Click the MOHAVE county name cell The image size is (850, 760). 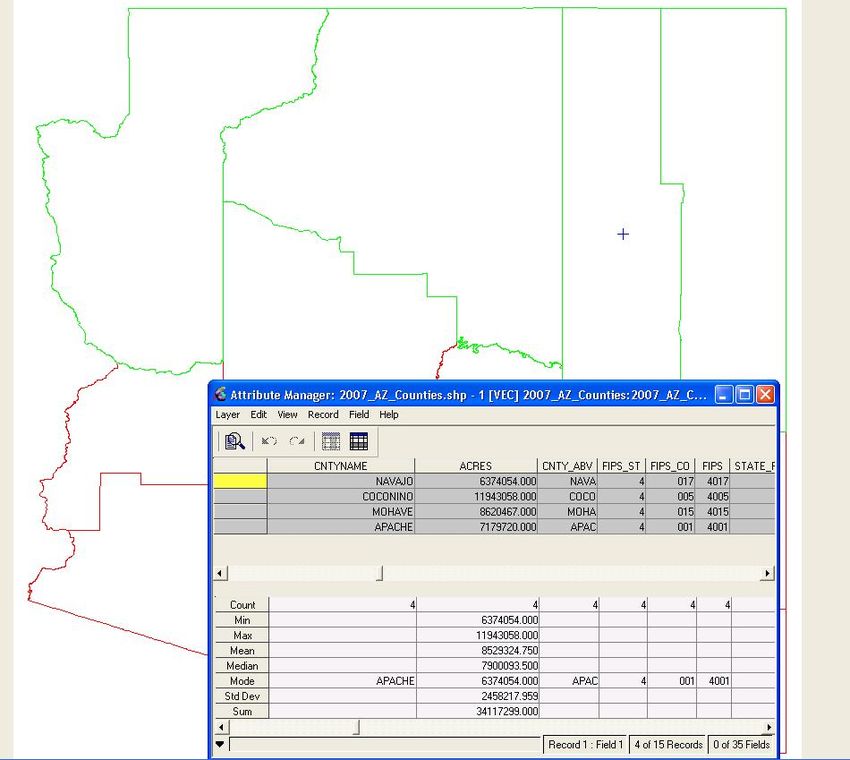(341, 511)
